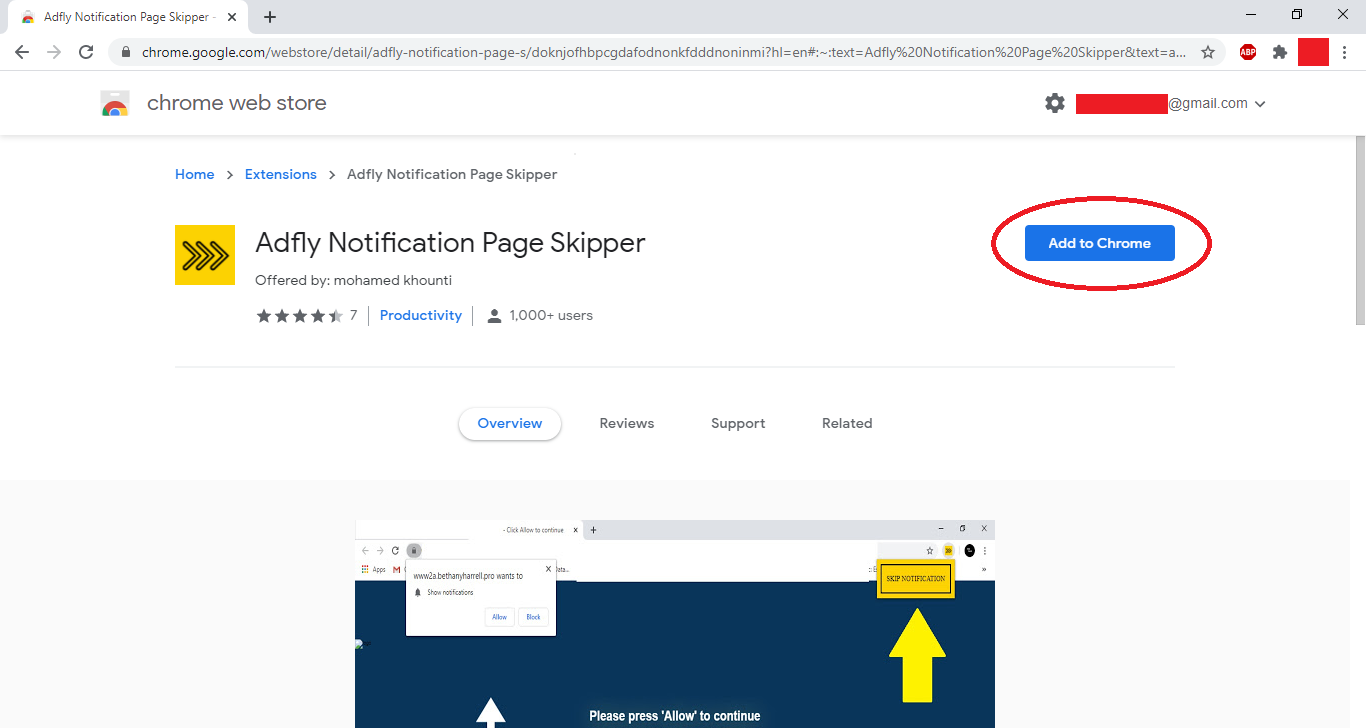This screenshot has height=728, width=1366.
Task: Open the Adblock Plus extension icon
Action: 1248,52
